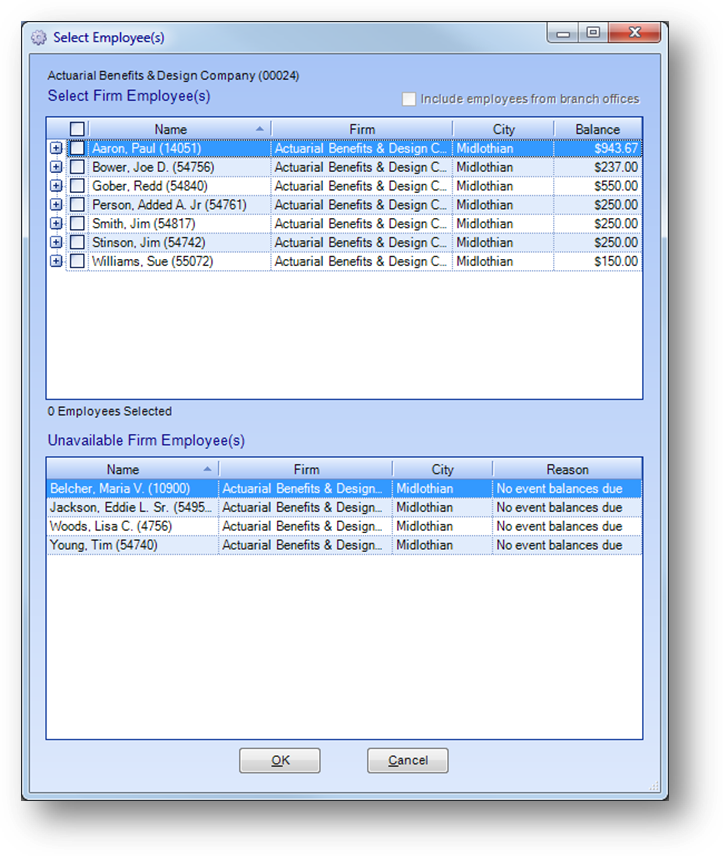Select the name Smith, Jim (54817)
Screen dimensions: 723x856
(144, 224)
